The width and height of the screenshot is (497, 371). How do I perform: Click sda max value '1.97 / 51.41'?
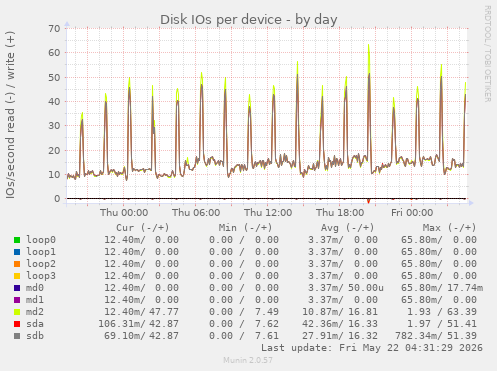(x=442, y=324)
